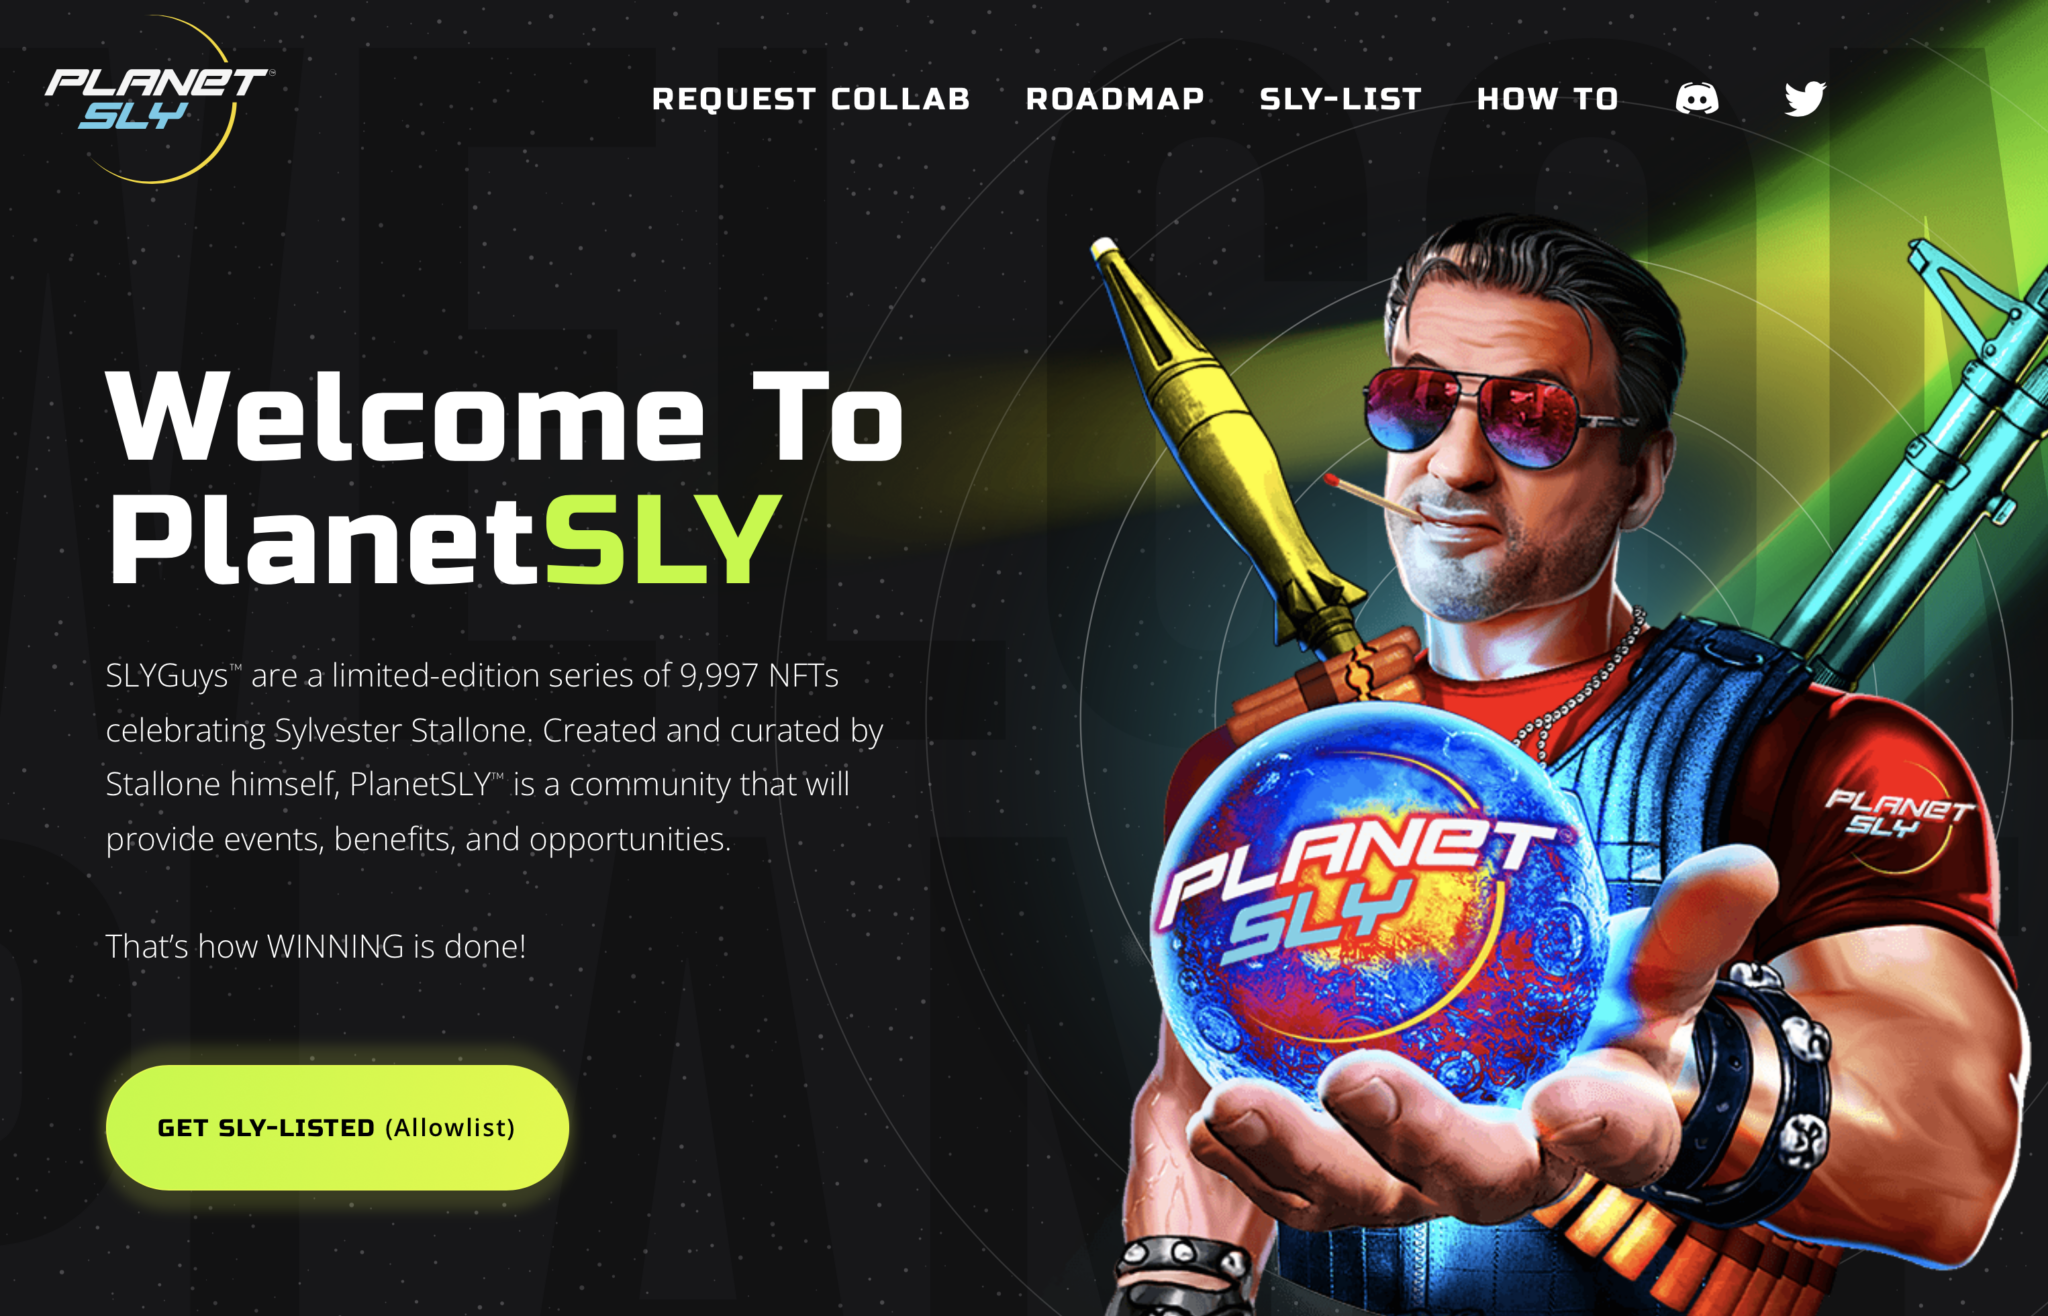Click "That's how WINNING is done!" text
This screenshot has width=2048, height=1316.
[x=316, y=946]
